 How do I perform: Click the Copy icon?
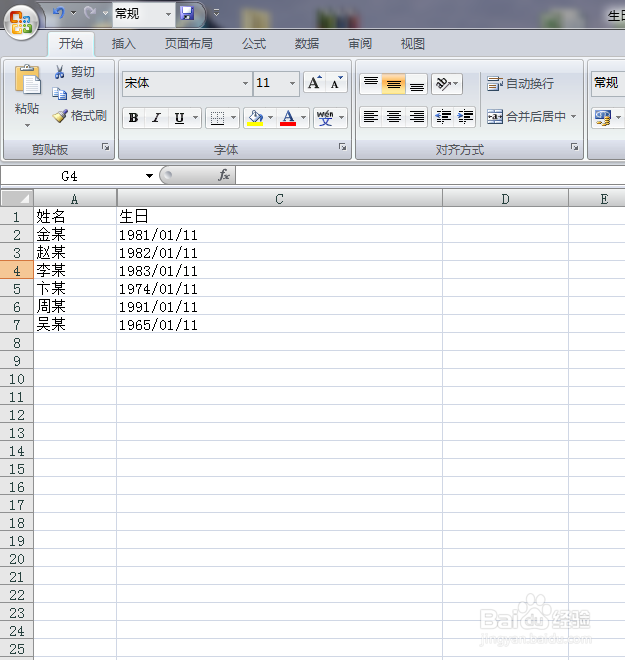60,93
